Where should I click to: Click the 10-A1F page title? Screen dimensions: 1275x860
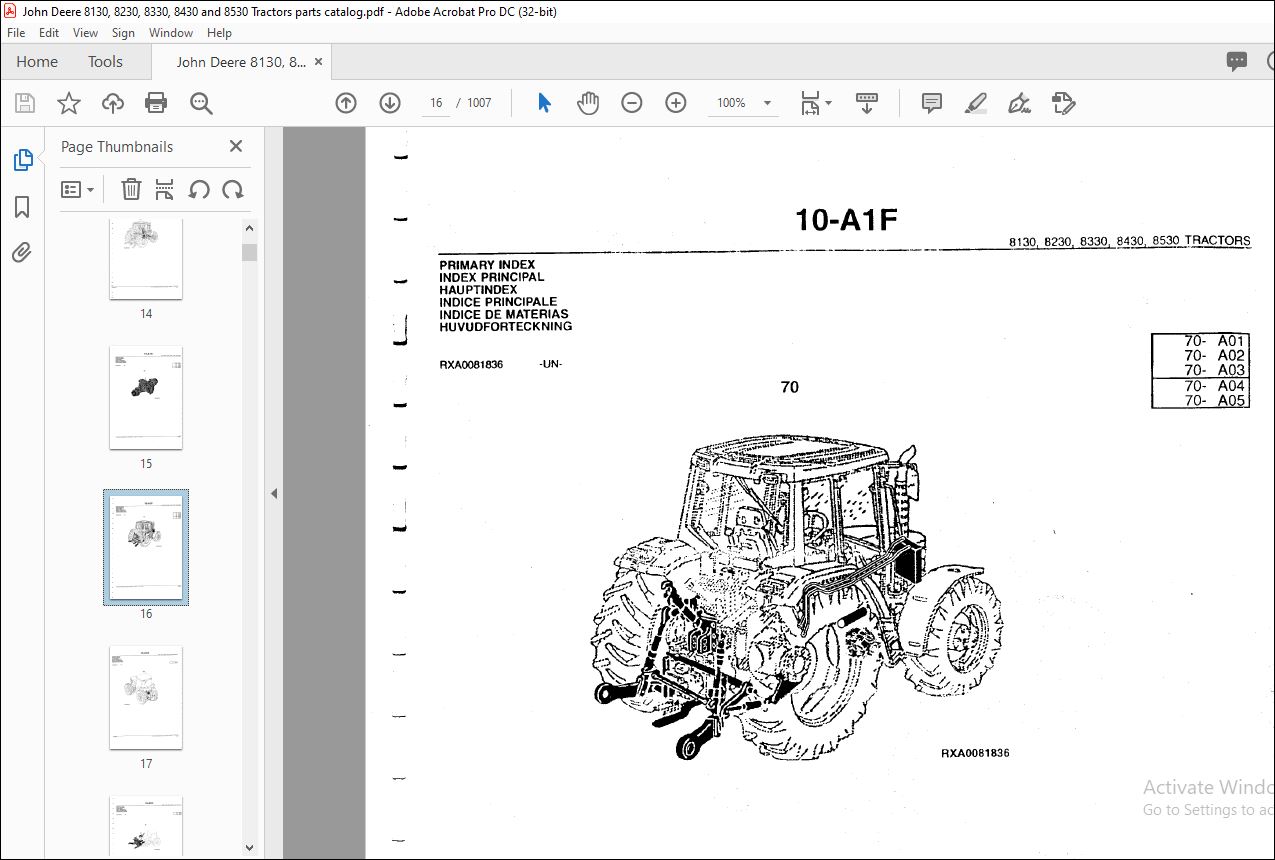click(846, 220)
